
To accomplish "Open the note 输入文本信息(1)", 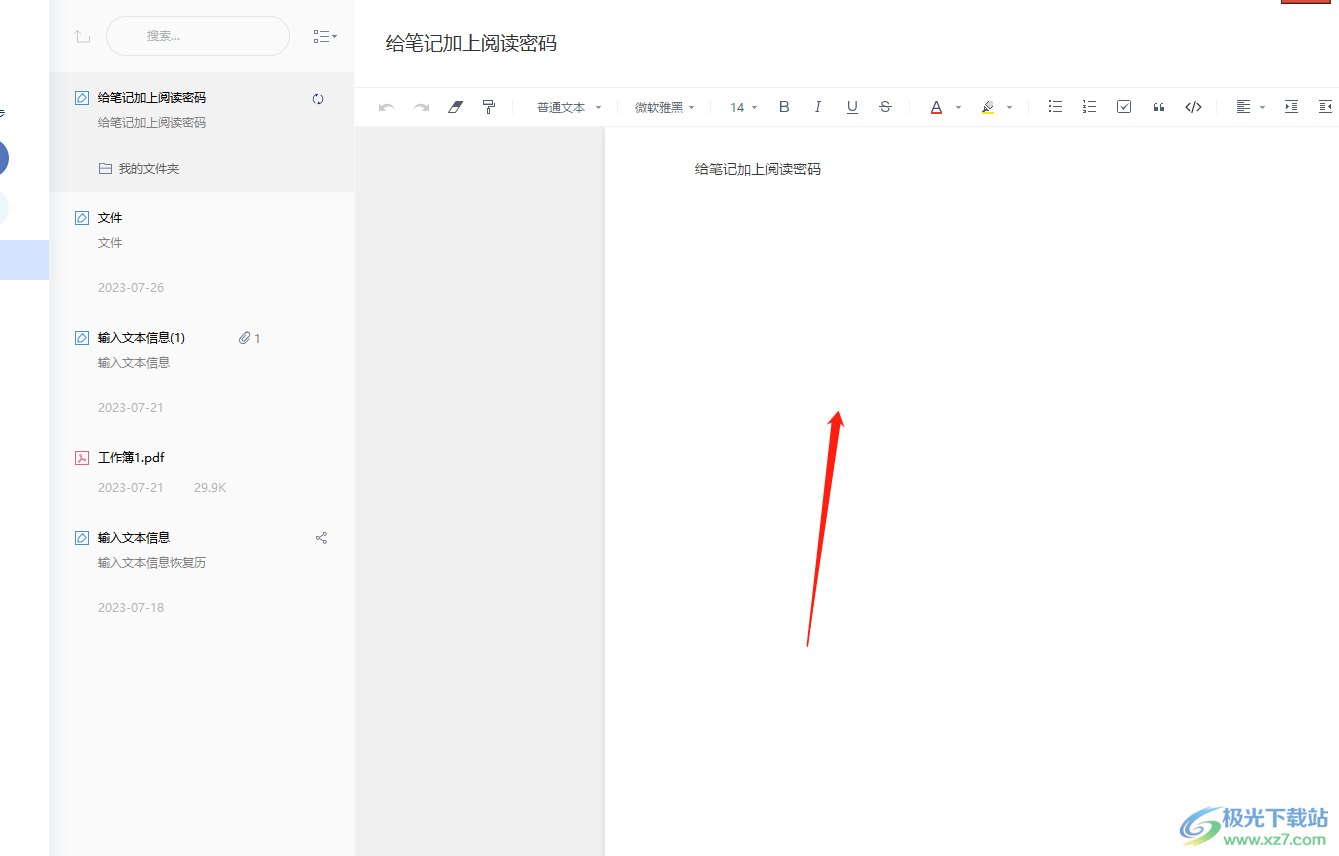I will (x=202, y=371).
